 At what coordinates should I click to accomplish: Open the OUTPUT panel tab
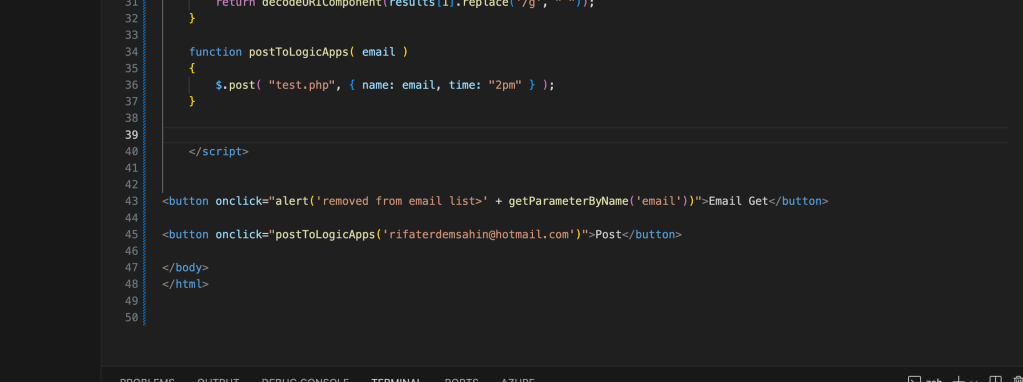(x=218, y=379)
